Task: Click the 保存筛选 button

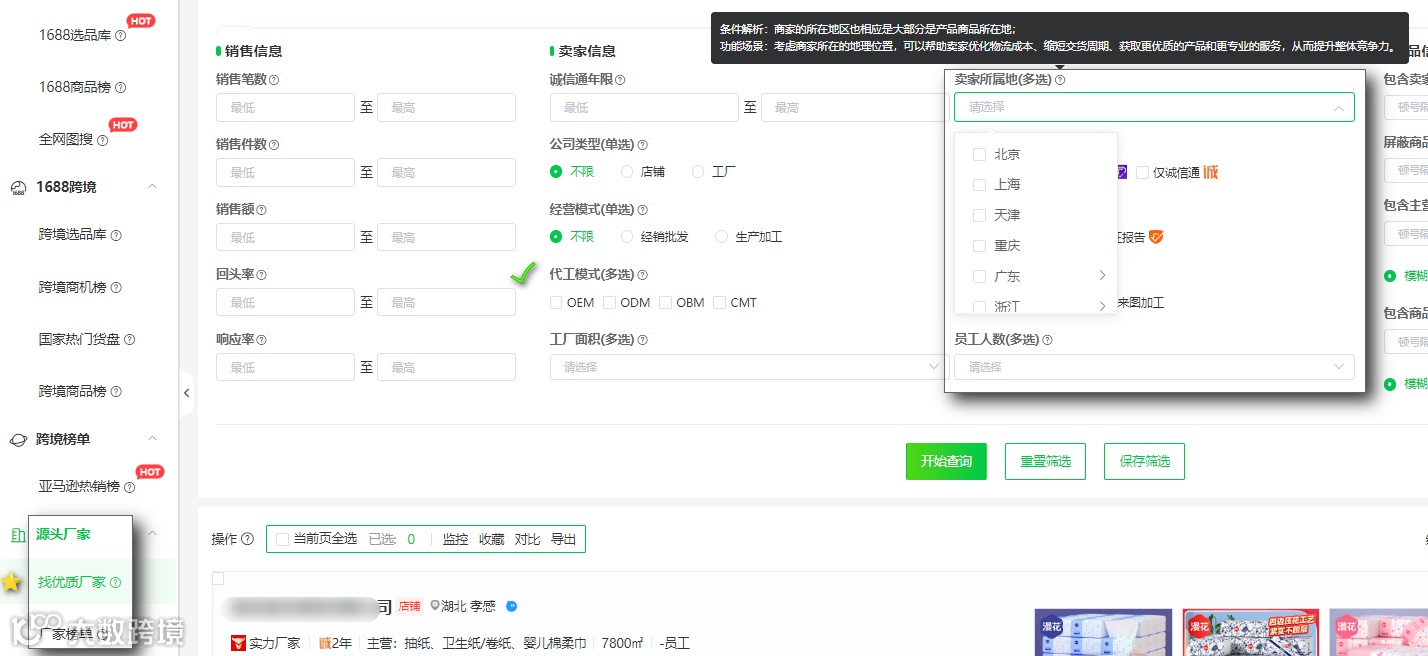Action: tap(1145, 461)
